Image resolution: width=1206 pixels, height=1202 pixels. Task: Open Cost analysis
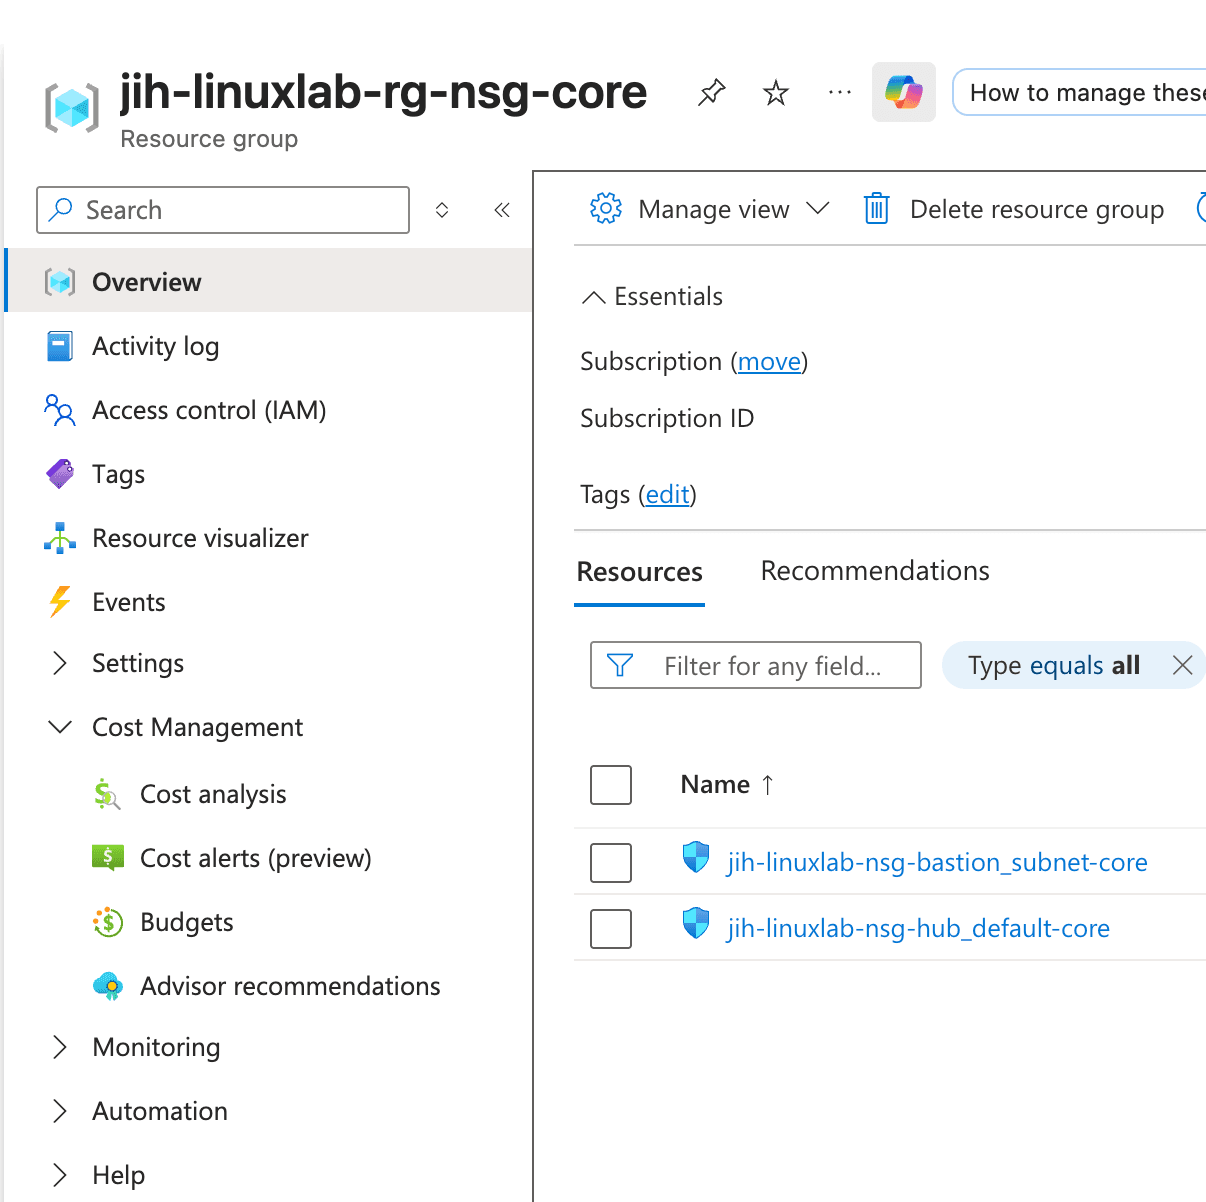click(x=213, y=793)
